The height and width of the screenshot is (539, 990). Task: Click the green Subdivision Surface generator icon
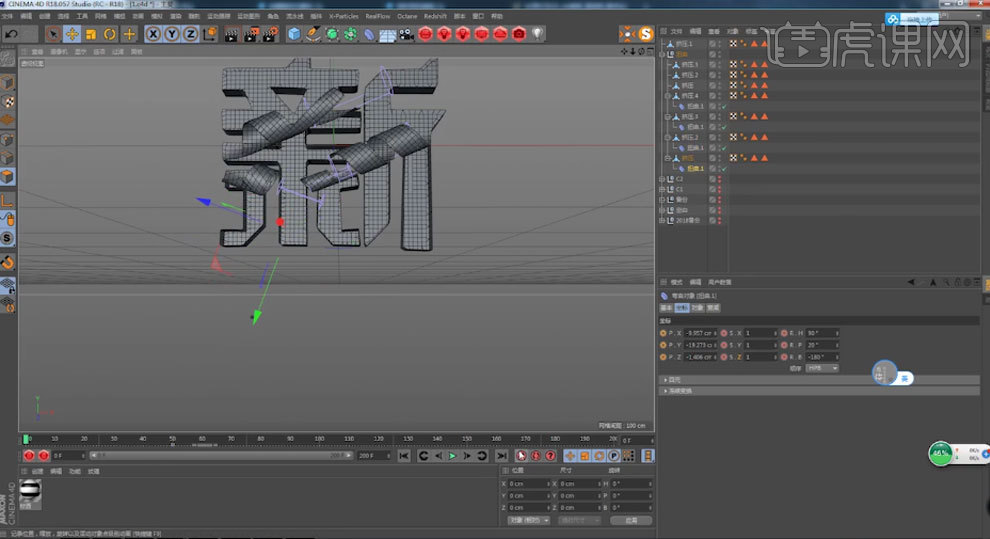[x=332, y=34]
